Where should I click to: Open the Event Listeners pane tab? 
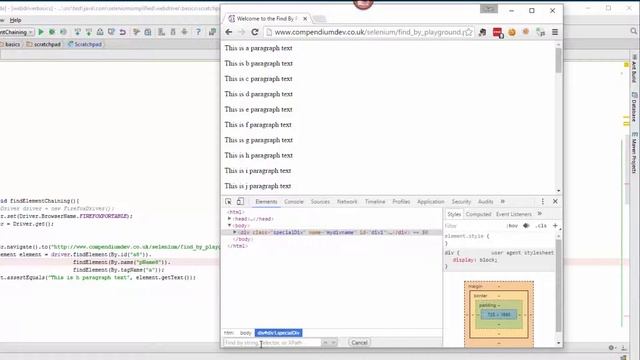click(513, 214)
